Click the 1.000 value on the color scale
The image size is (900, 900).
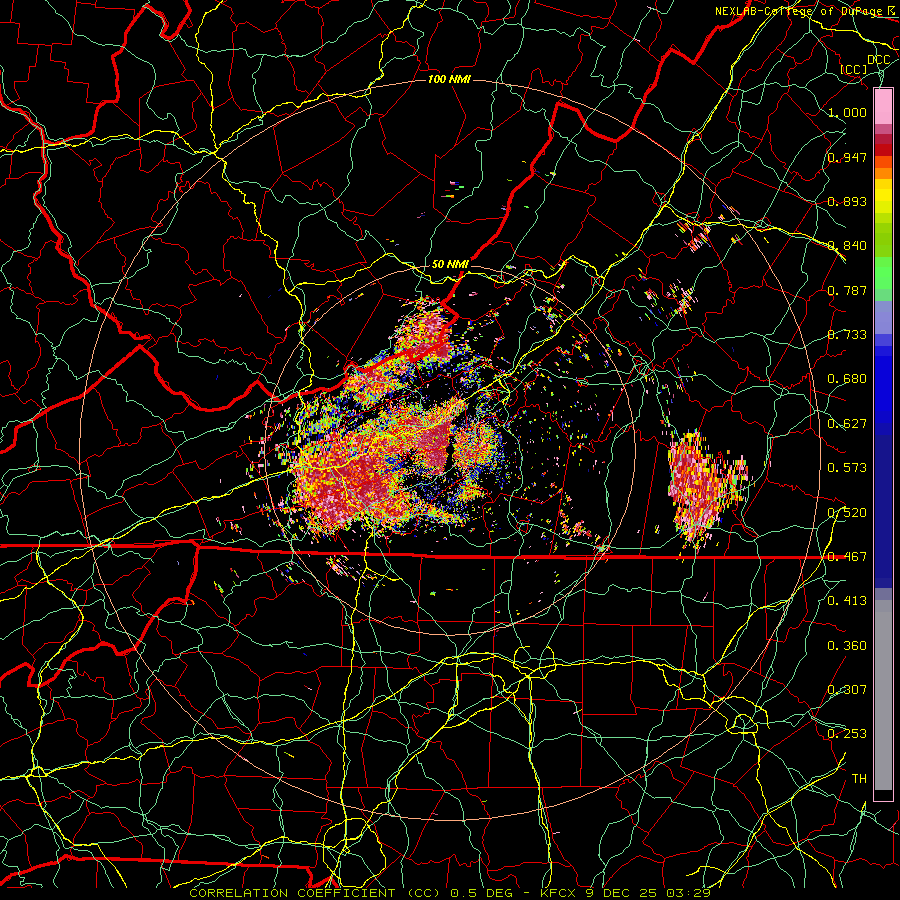coord(847,112)
